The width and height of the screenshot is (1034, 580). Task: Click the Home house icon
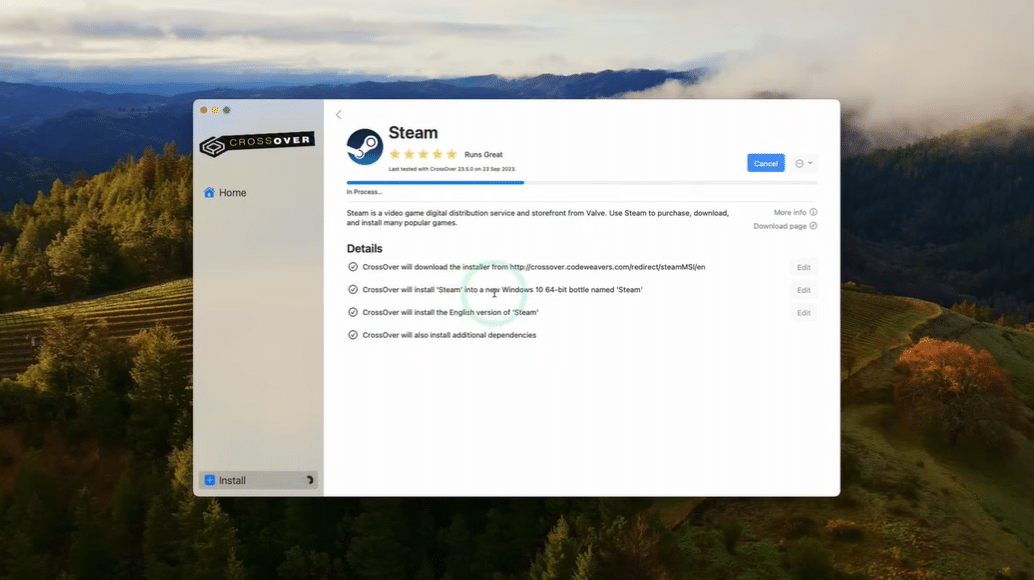click(209, 192)
